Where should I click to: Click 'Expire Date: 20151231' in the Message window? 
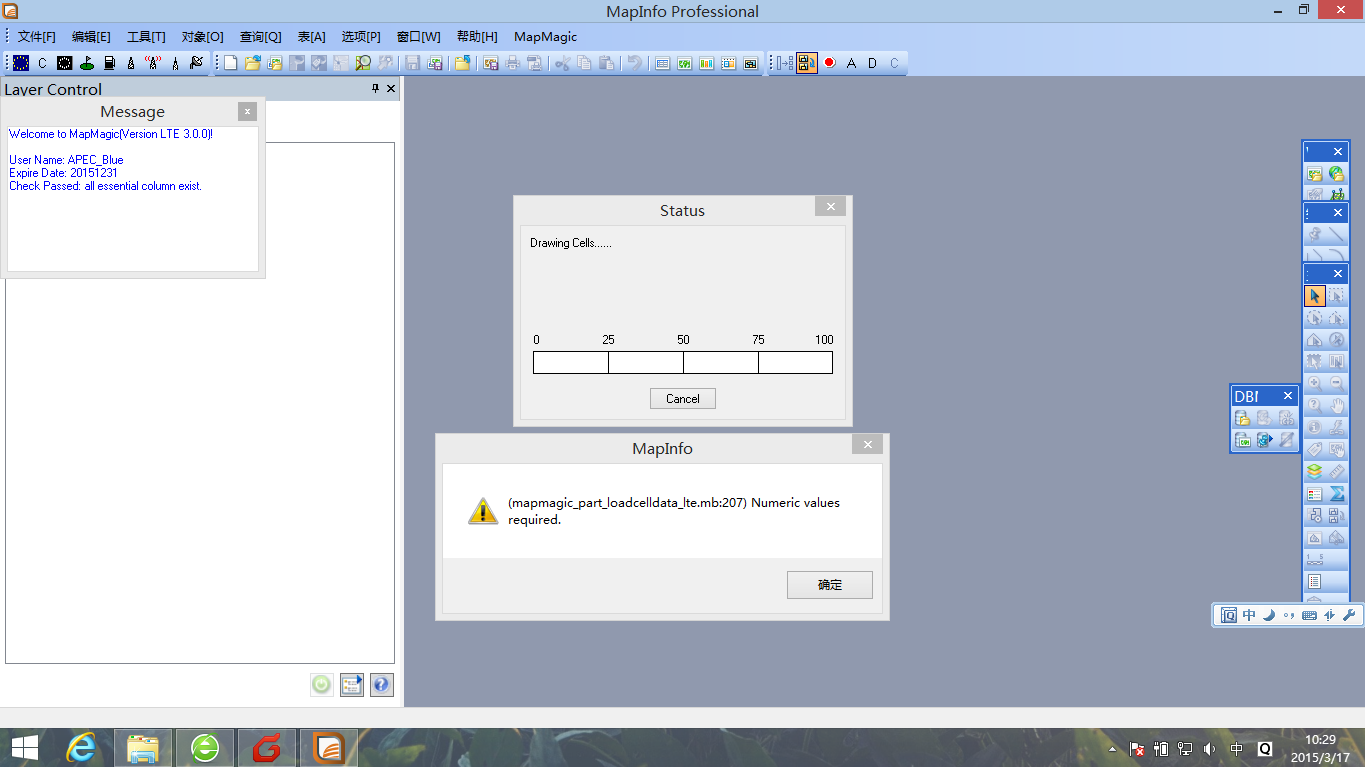tap(63, 173)
